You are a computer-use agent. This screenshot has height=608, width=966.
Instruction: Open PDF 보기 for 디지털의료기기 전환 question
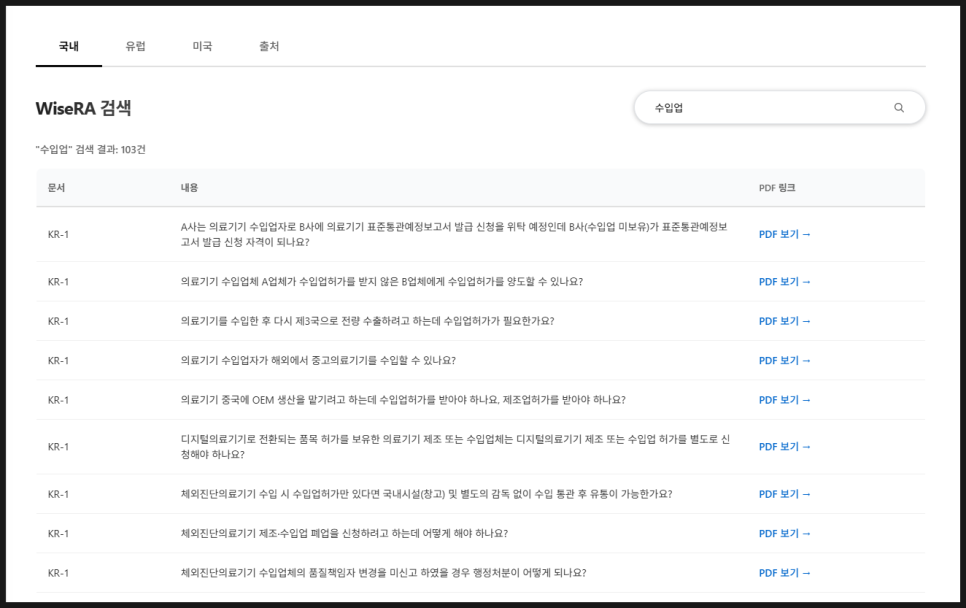pyautogui.click(x=786, y=446)
